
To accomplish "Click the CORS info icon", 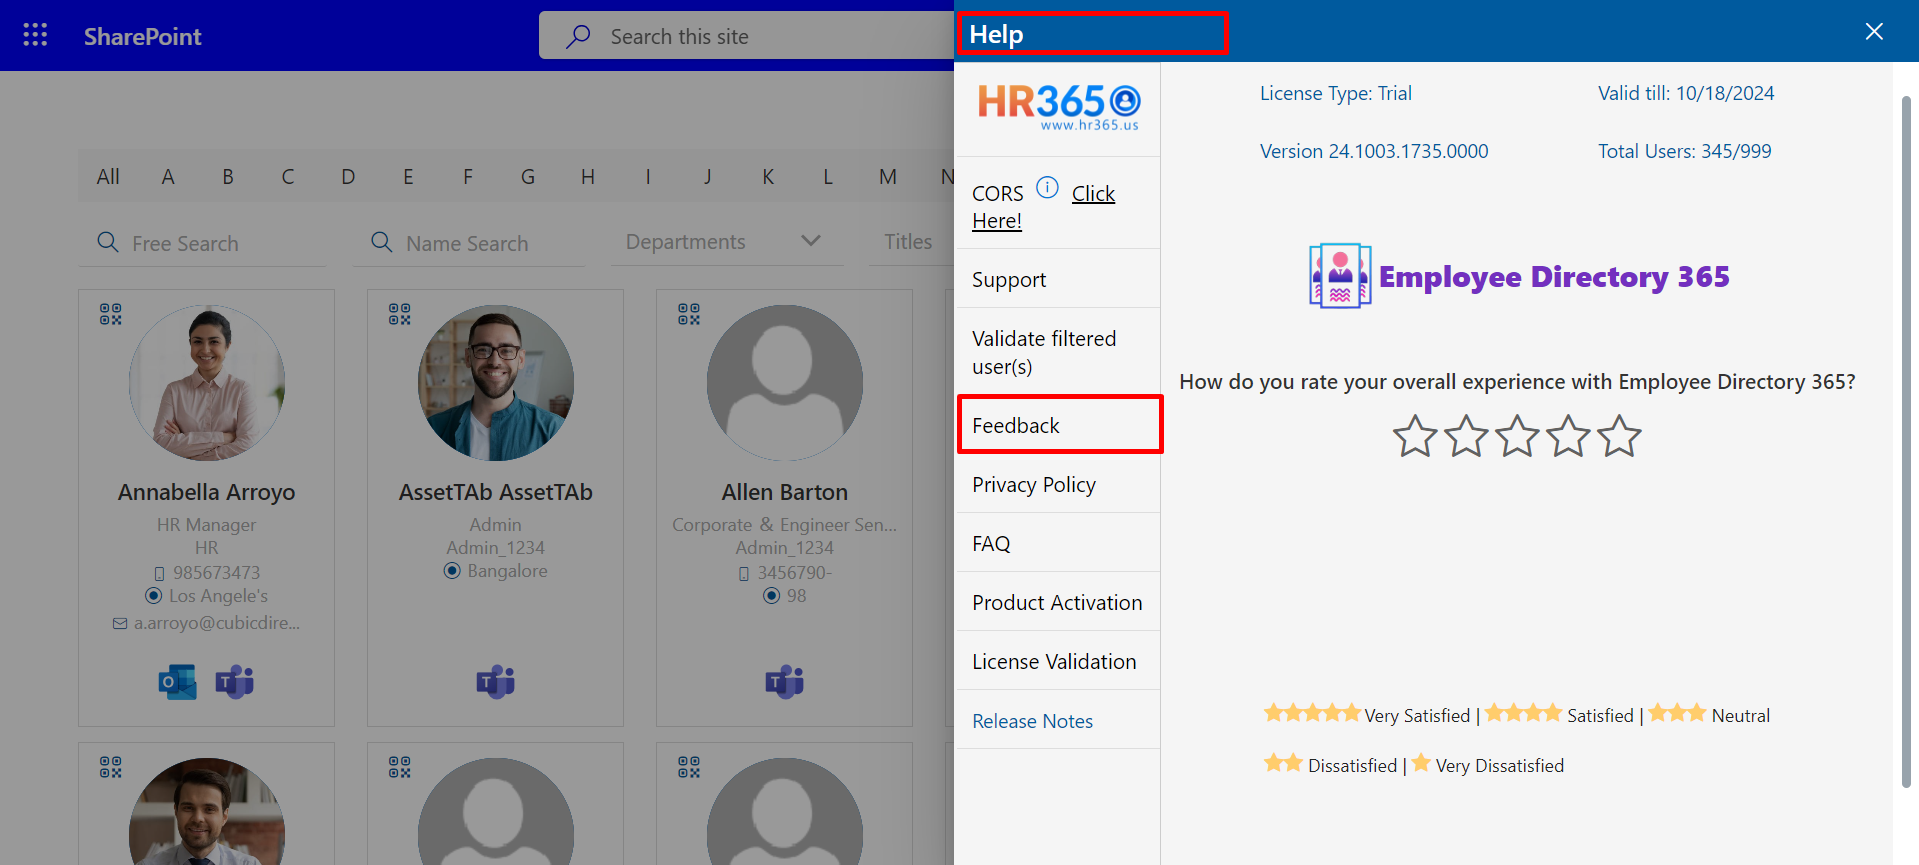I will click(x=1047, y=187).
